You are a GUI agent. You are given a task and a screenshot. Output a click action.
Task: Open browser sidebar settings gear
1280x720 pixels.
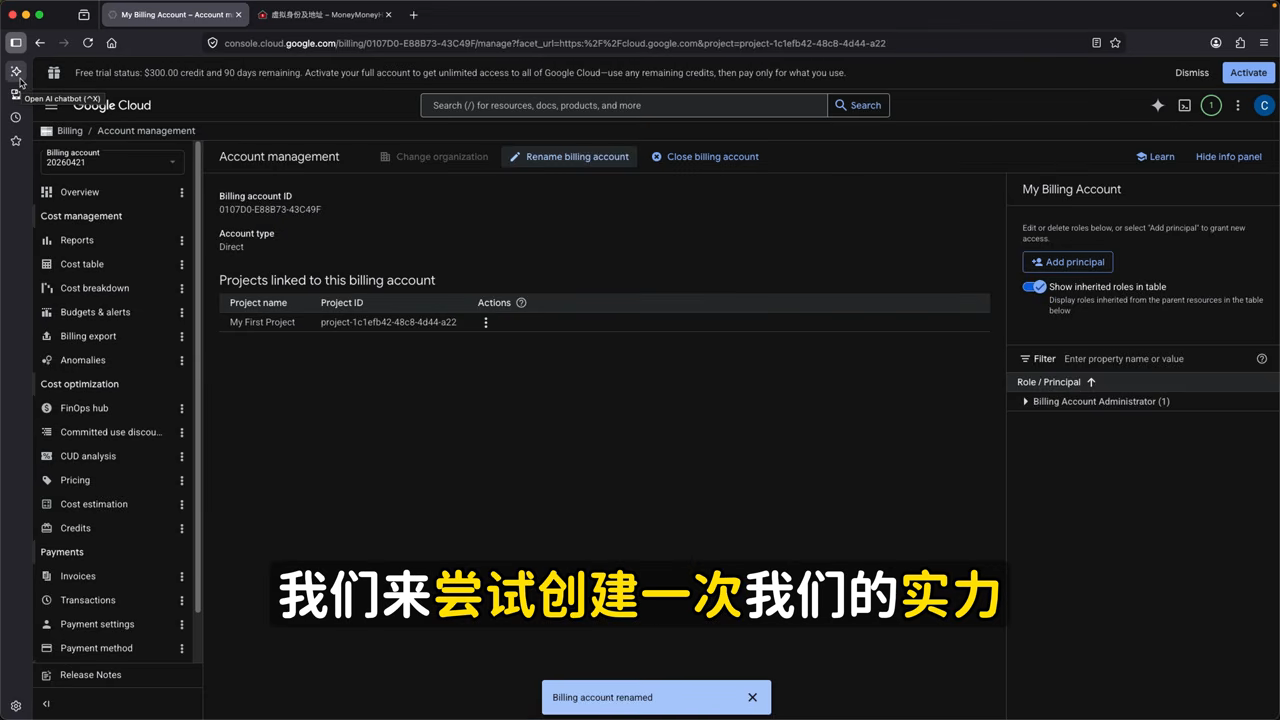pos(16,706)
